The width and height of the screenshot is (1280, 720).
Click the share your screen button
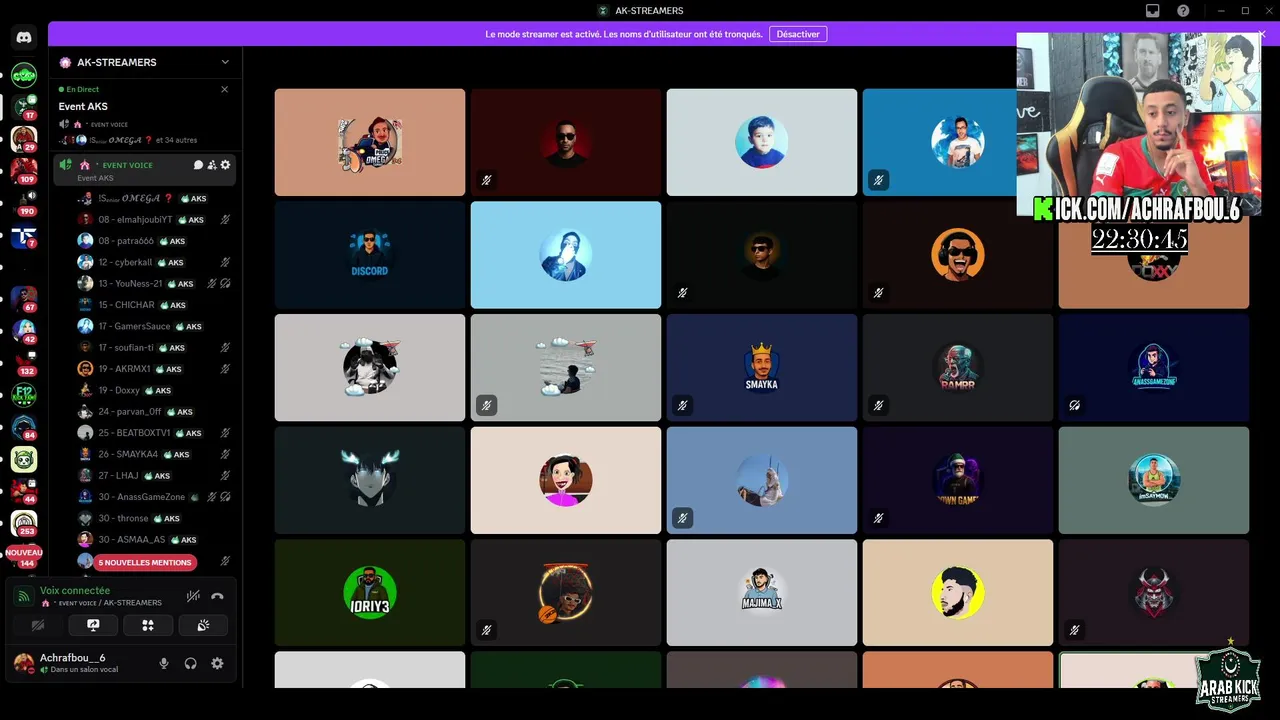click(x=93, y=625)
